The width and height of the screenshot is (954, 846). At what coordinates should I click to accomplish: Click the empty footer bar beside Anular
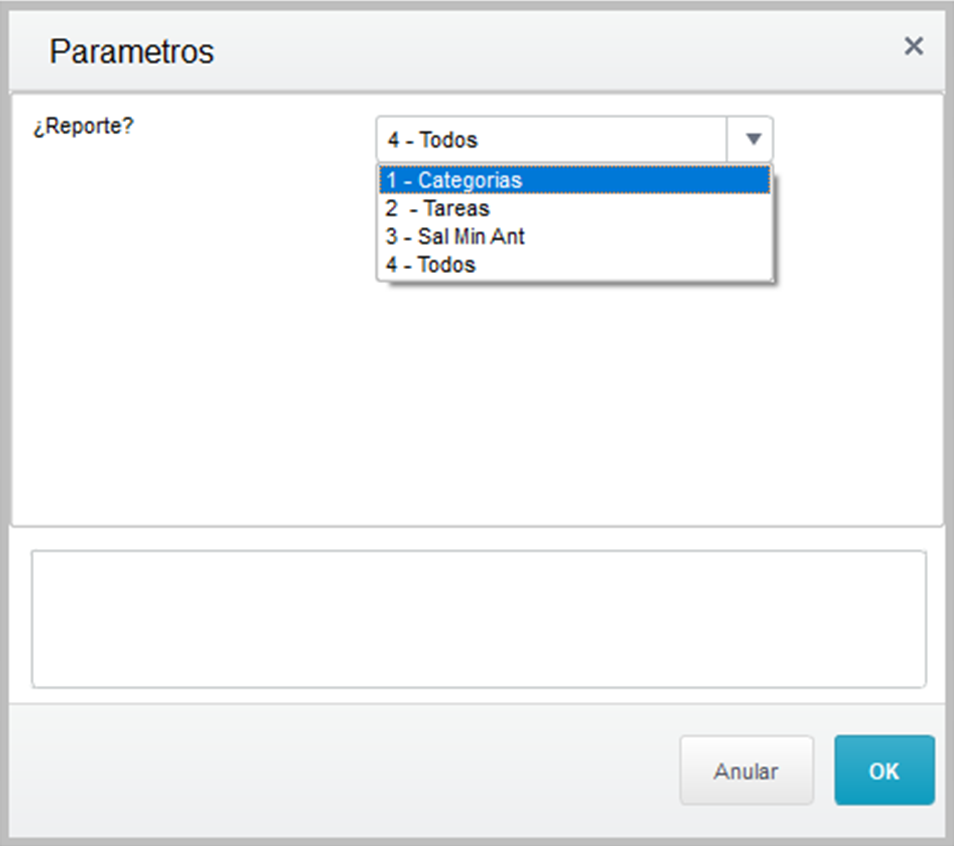[x=340, y=771]
